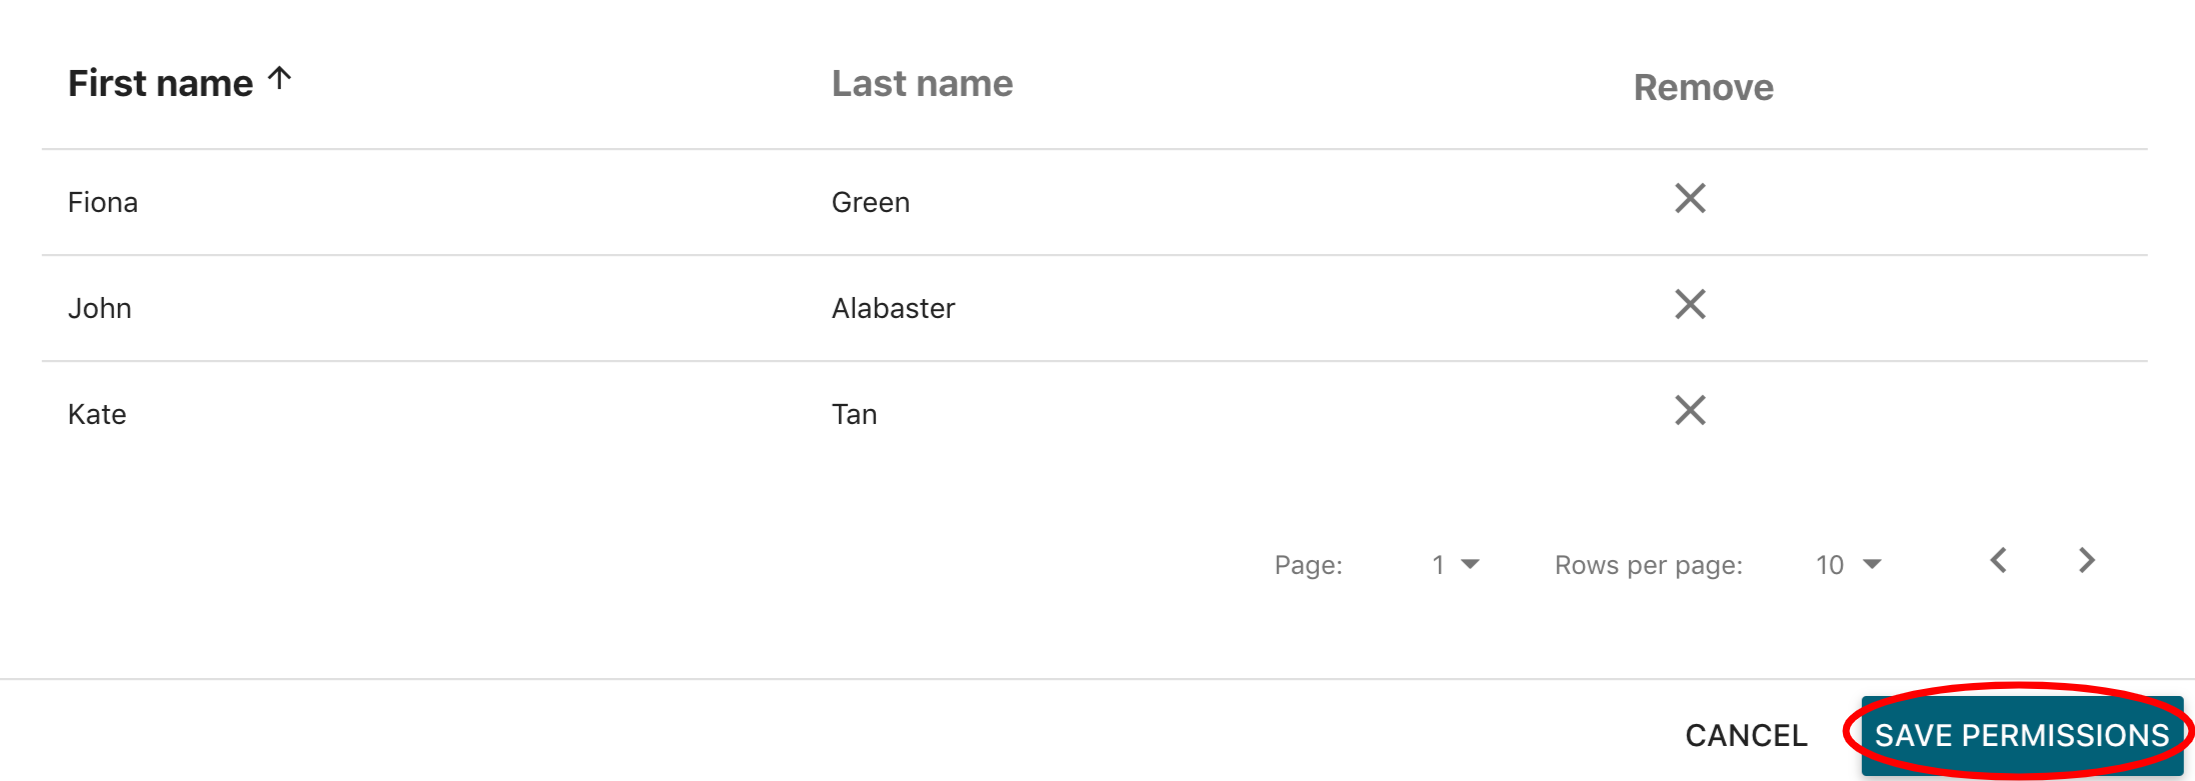Click the SAVE PERMISSIONS button
The width and height of the screenshot is (2195, 781).
(2021, 735)
